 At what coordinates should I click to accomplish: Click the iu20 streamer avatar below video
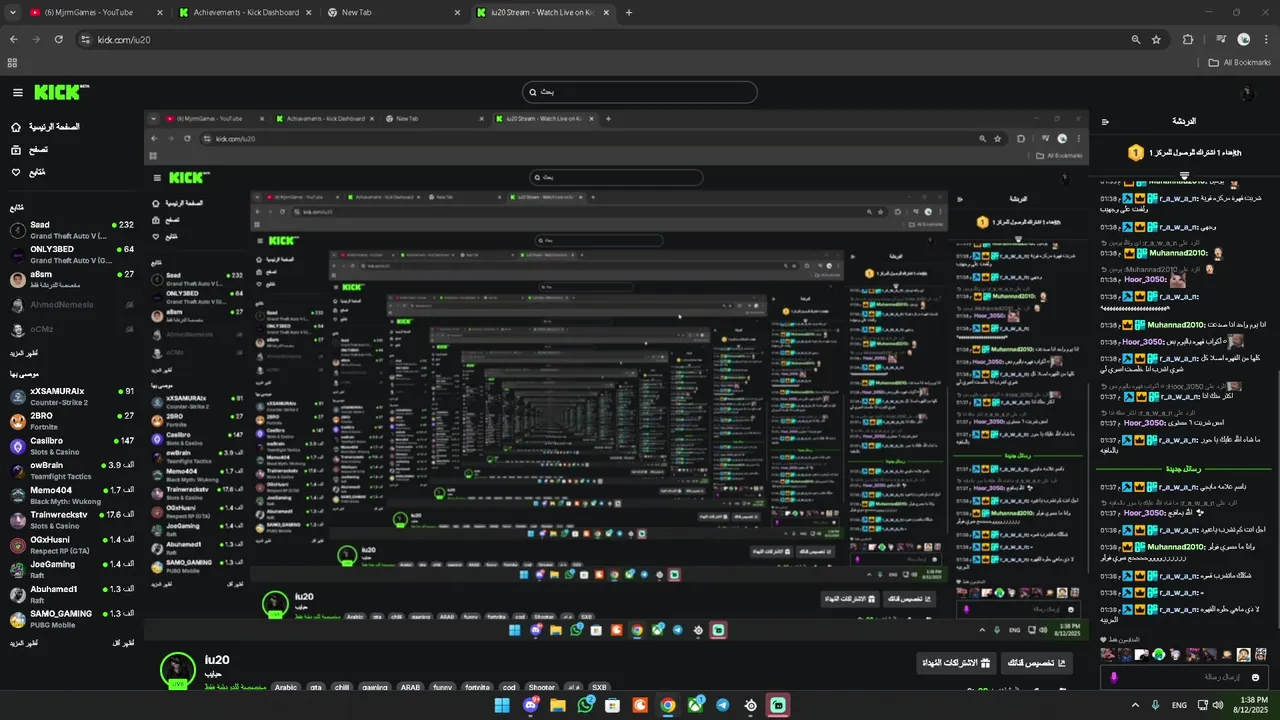pos(179,668)
